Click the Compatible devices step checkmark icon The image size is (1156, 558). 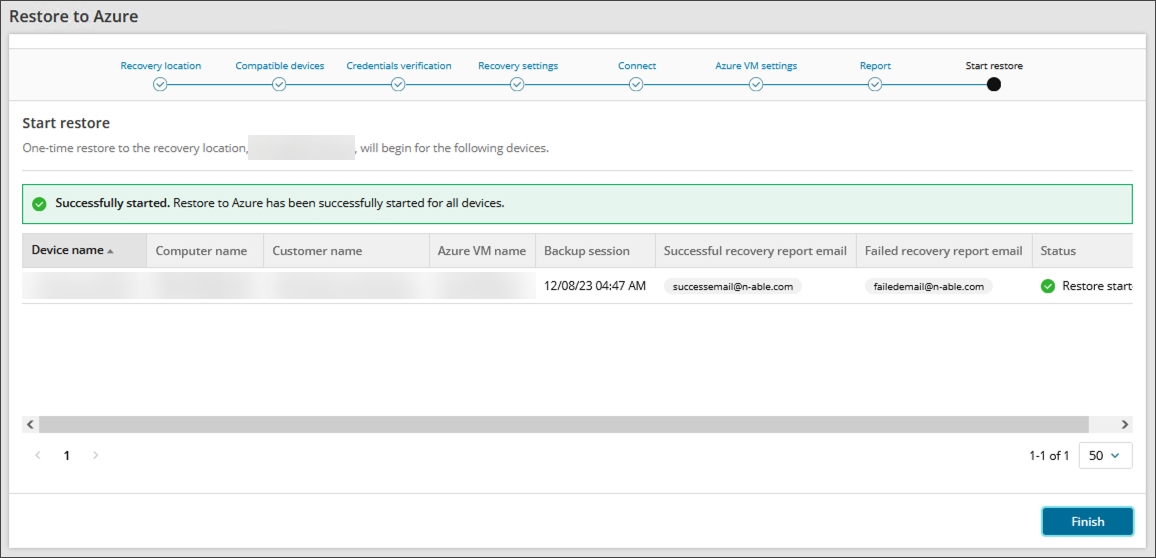pos(279,85)
